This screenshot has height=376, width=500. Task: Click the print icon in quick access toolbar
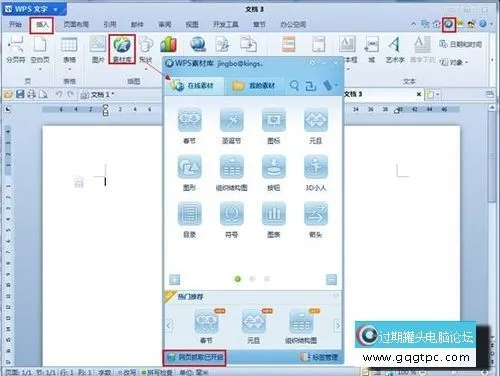point(32,95)
